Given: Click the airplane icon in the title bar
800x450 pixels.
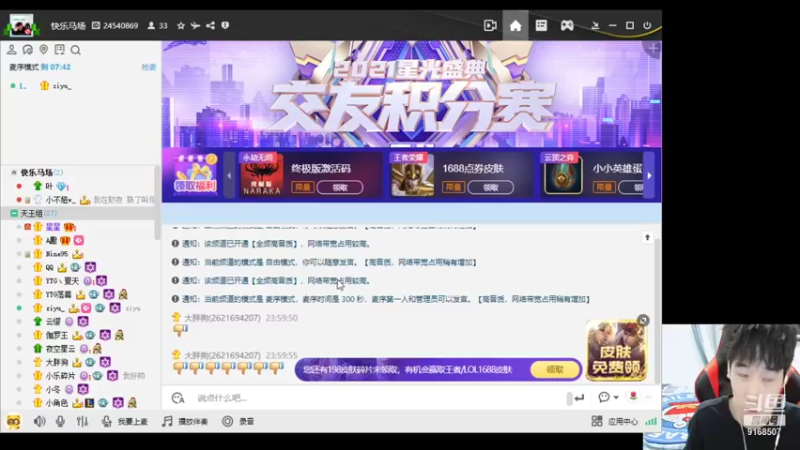Looking at the screenshot, I should (x=195, y=26).
